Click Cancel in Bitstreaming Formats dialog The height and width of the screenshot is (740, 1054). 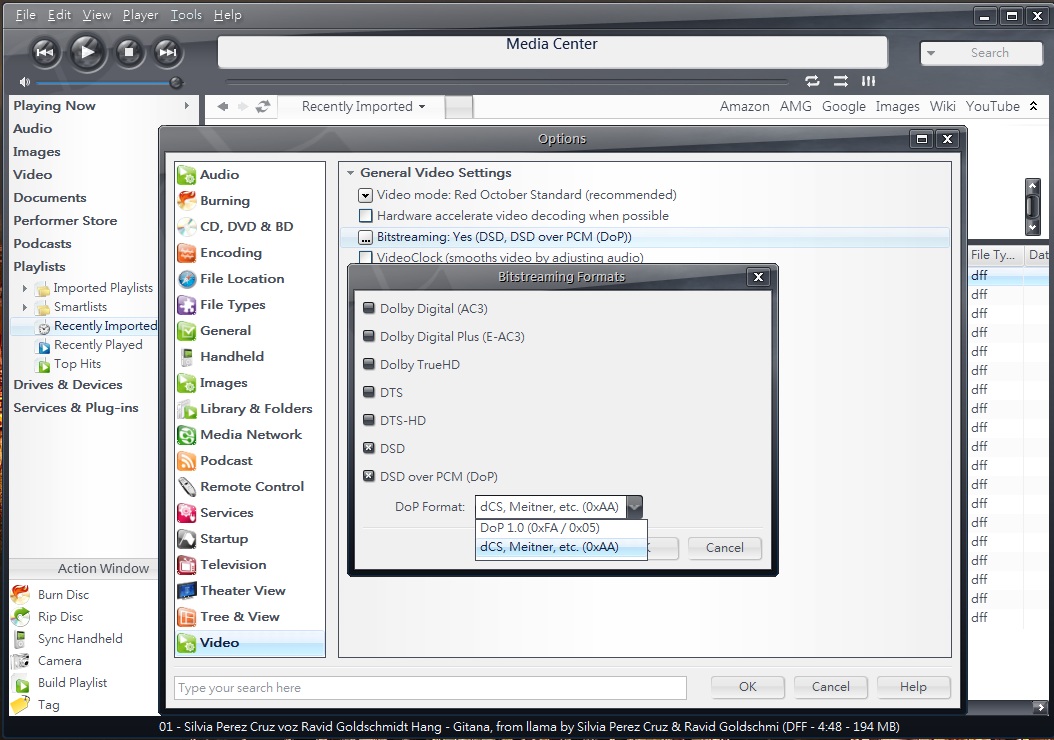point(724,548)
